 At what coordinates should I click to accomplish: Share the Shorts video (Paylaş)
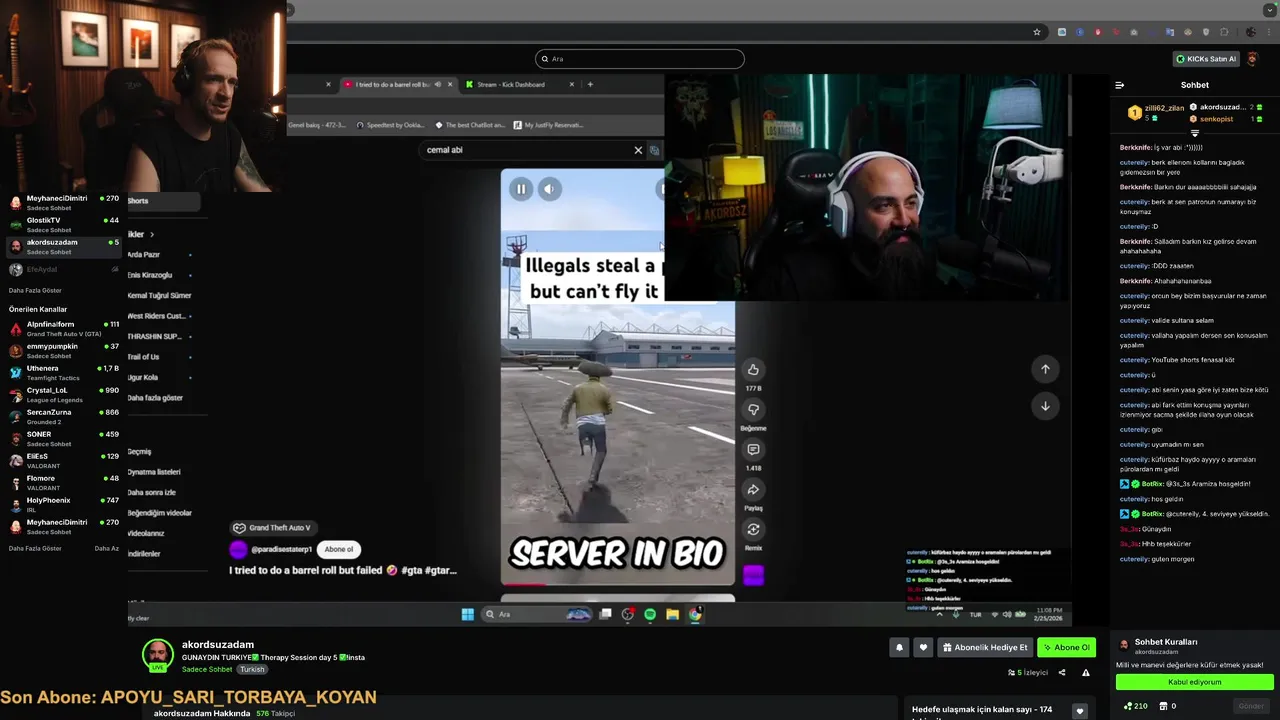753,490
